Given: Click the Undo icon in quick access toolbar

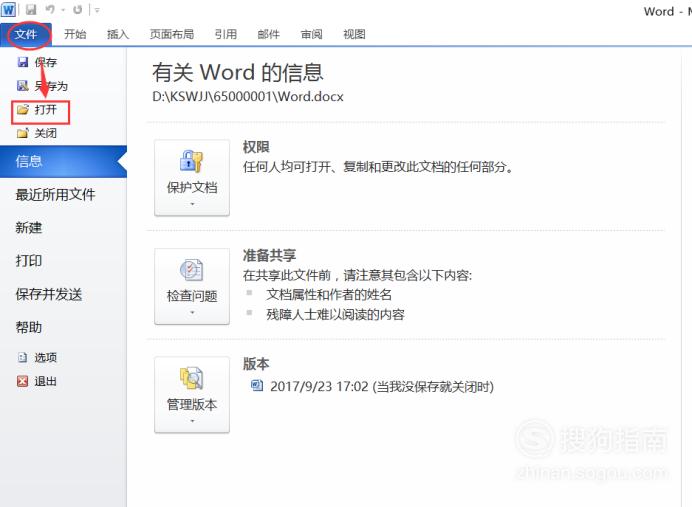Looking at the screenshot, I should coord(50,9).
